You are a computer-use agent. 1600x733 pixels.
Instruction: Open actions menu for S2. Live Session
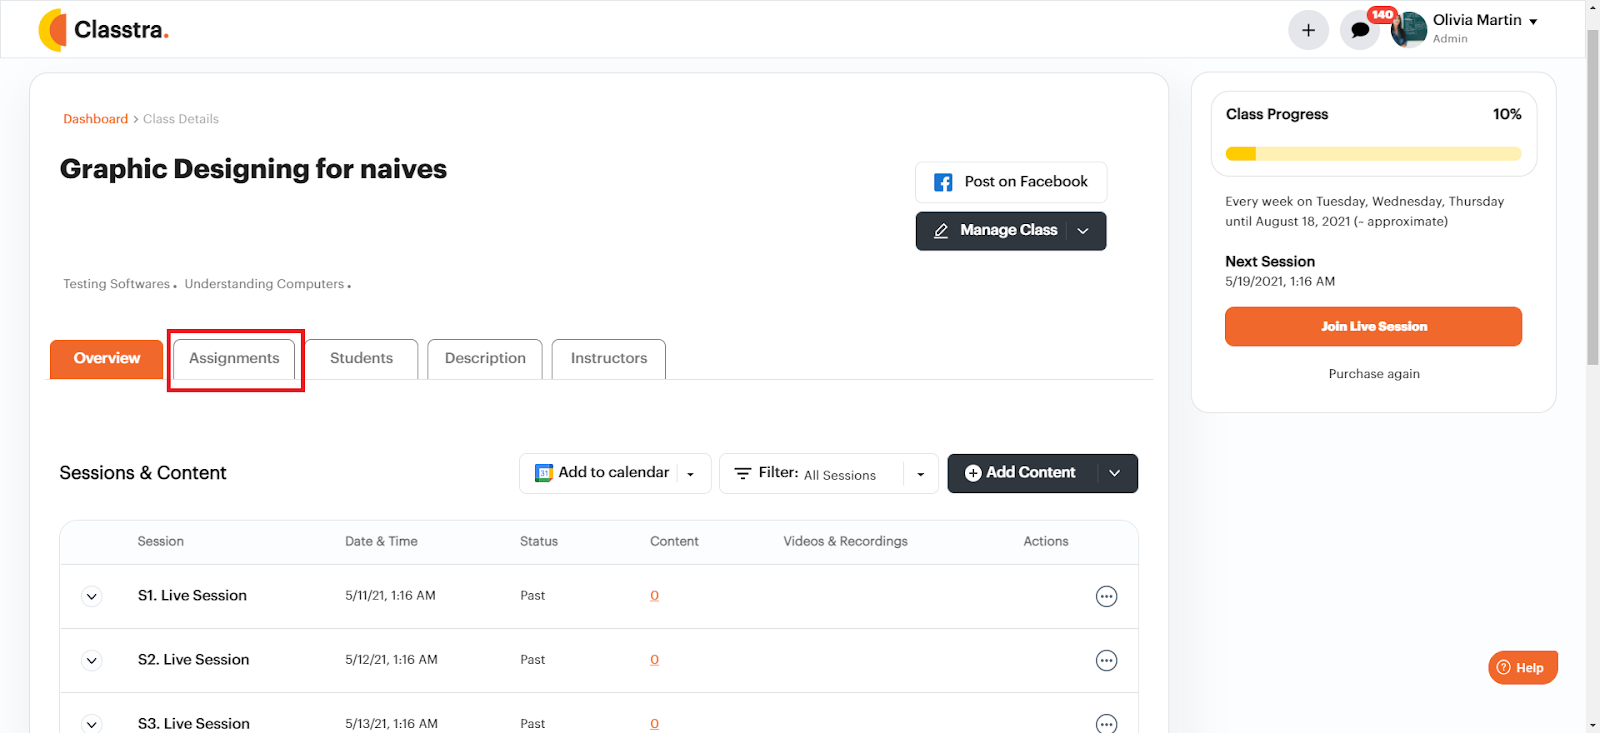tap(1106, 661)
